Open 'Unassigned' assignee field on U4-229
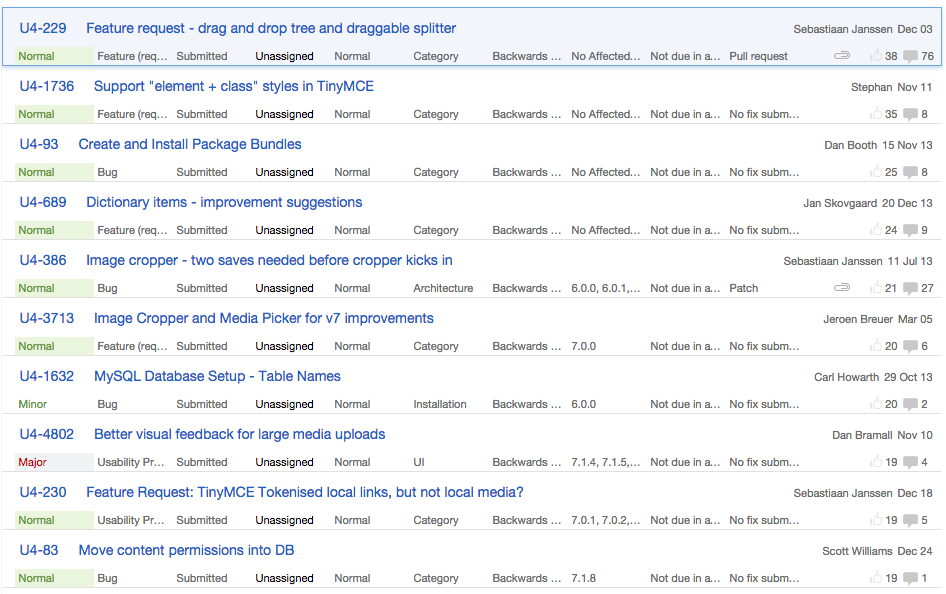Screen dimensions: 946x594 tap(284, 56)
